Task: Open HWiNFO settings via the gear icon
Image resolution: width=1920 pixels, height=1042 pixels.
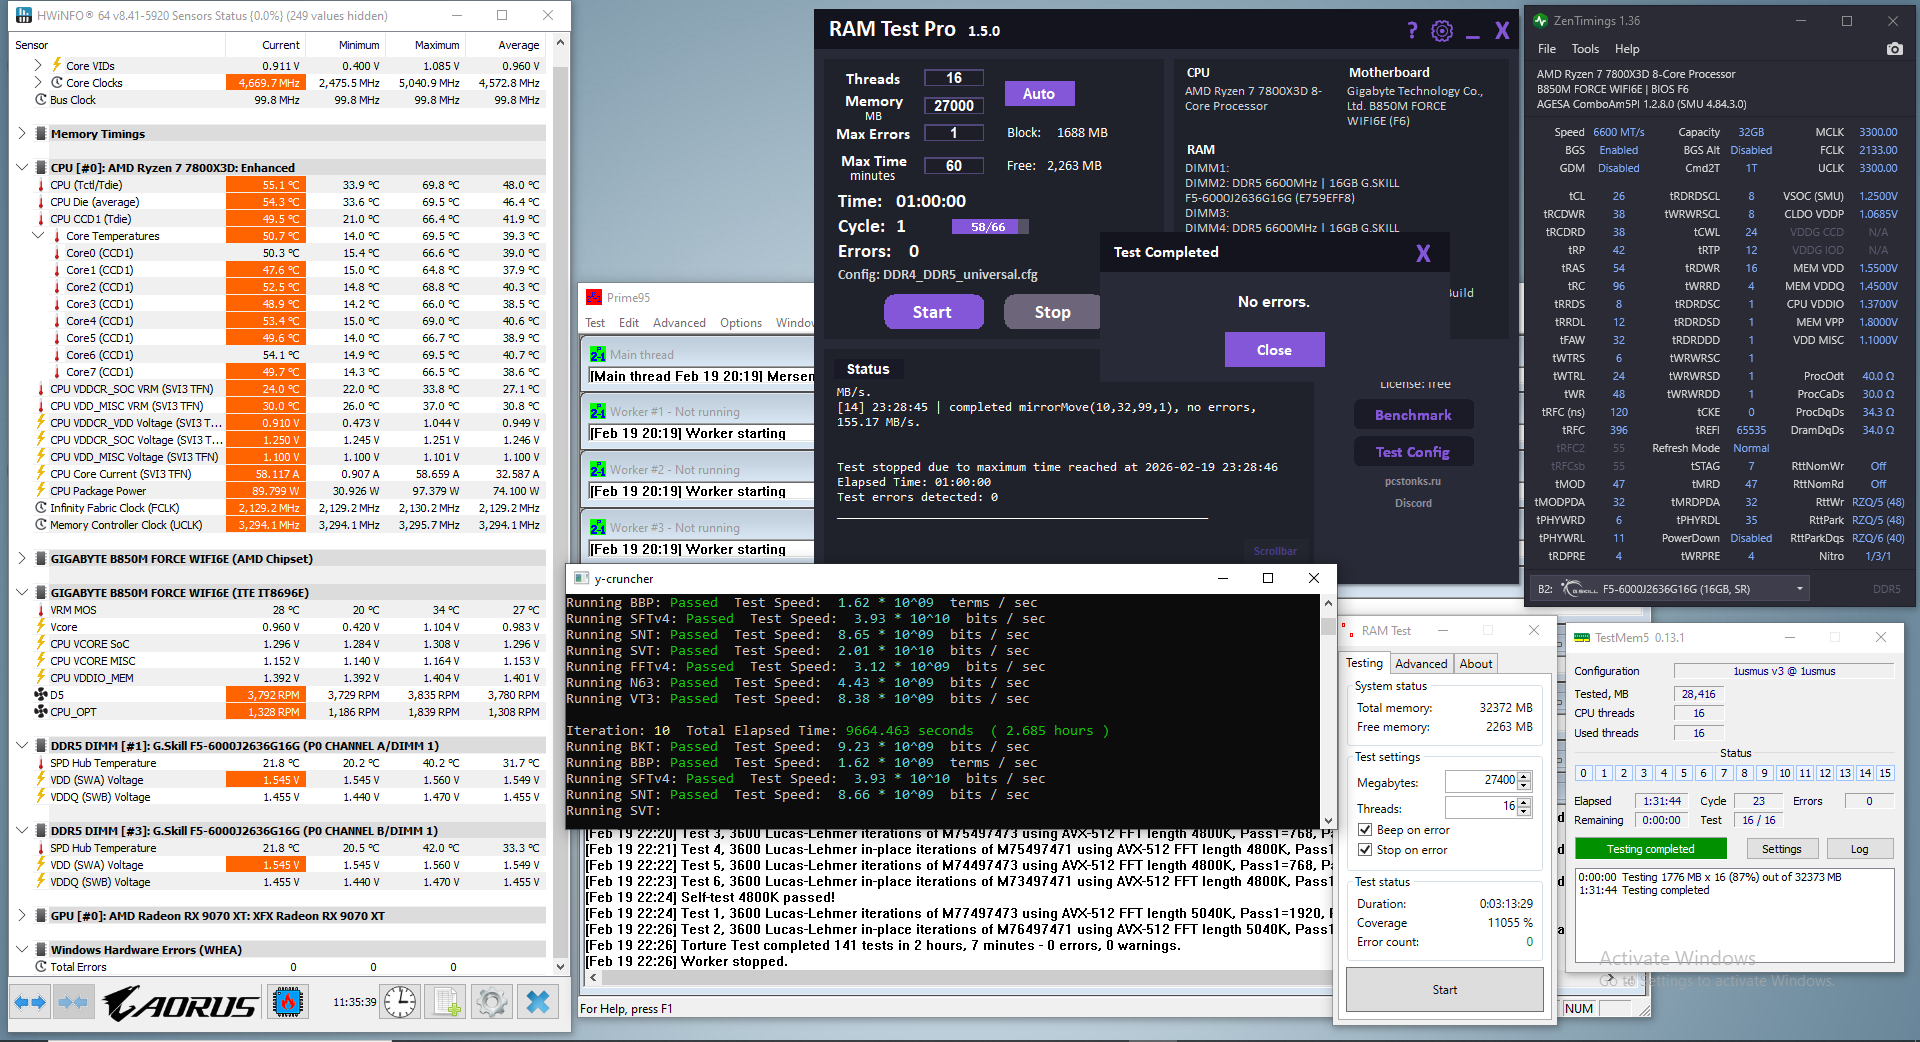Action: [491, 1001]
